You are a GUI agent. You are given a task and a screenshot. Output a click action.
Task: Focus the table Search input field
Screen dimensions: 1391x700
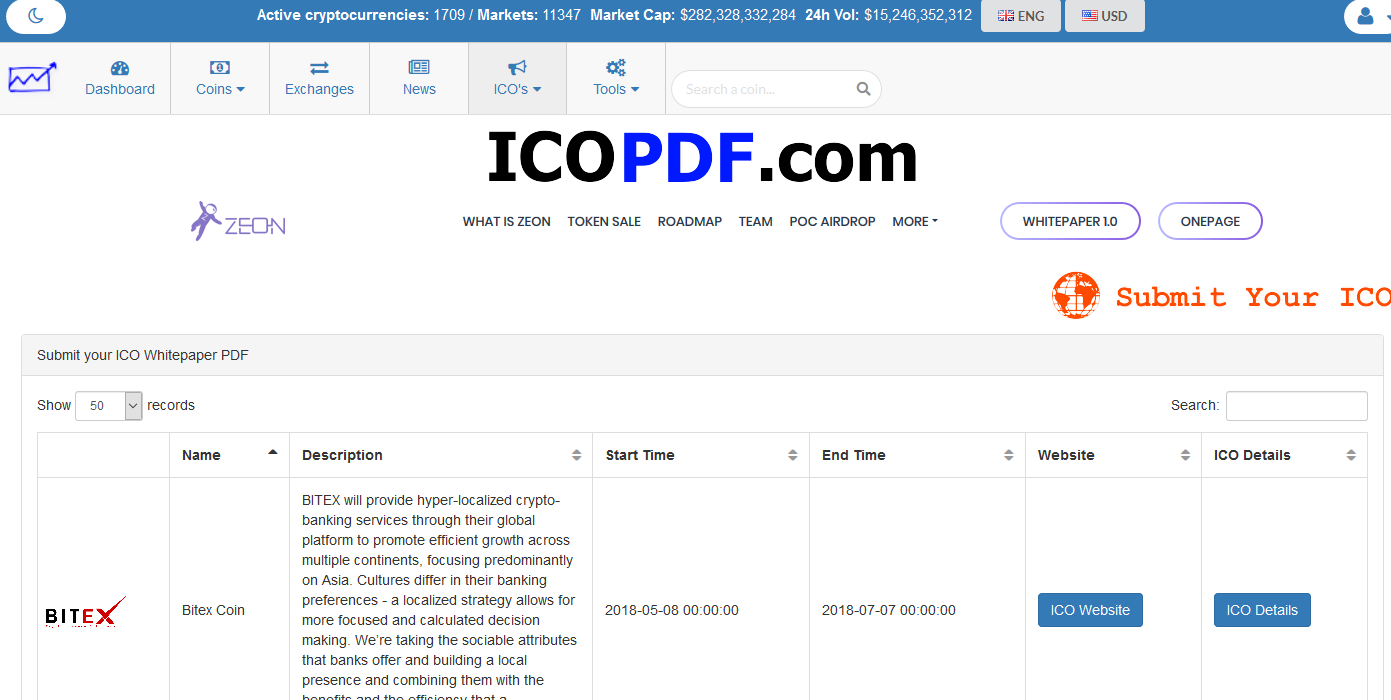tap(1296, 406)
